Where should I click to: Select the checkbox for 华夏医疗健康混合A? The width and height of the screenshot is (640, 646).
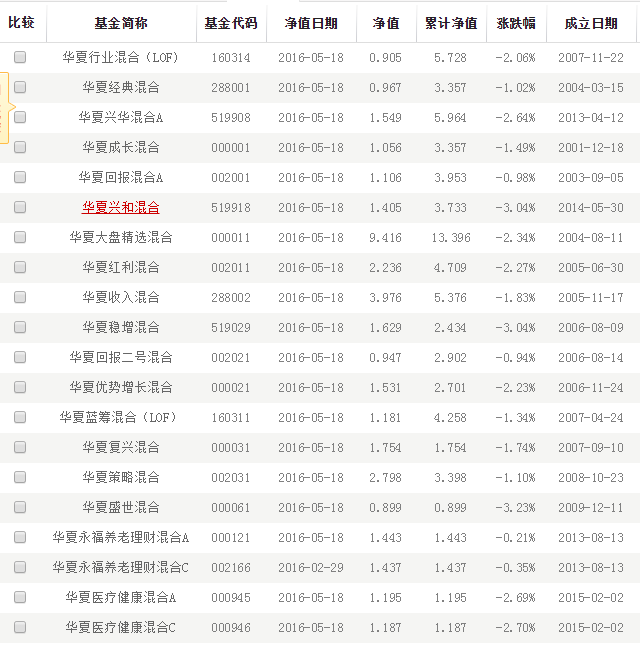tap(20, 597)
